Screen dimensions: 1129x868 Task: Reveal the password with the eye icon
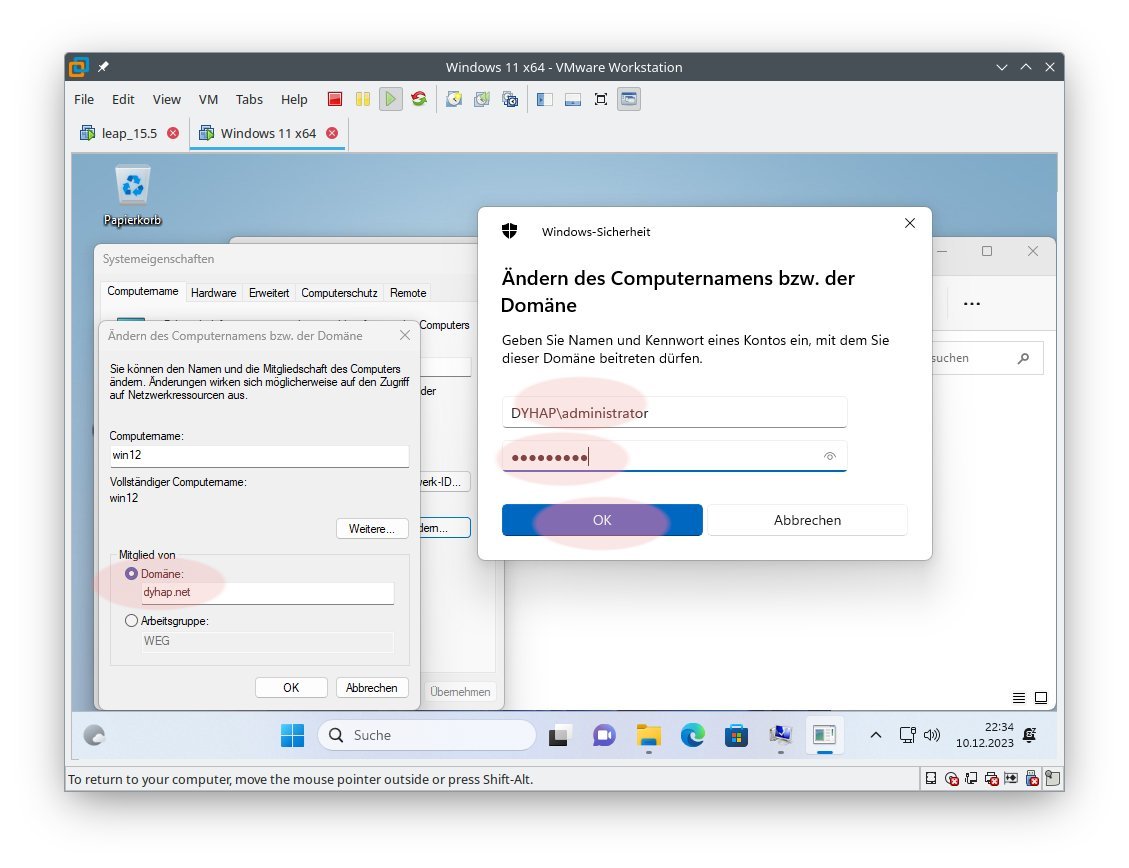coord(829,457)
